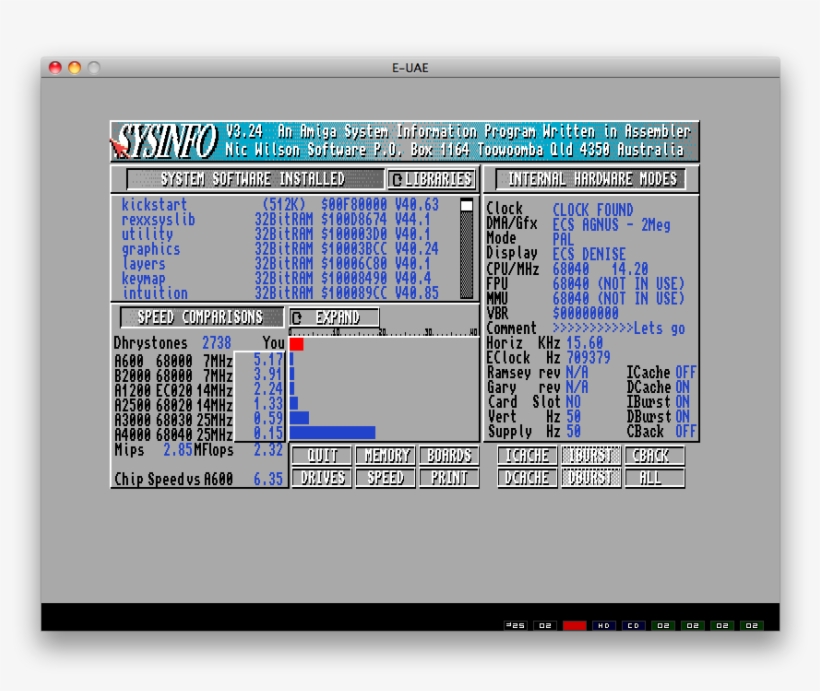Click the A4000 68040 25MHz comparison row
820x691 pixels.
tap(199, 434)
